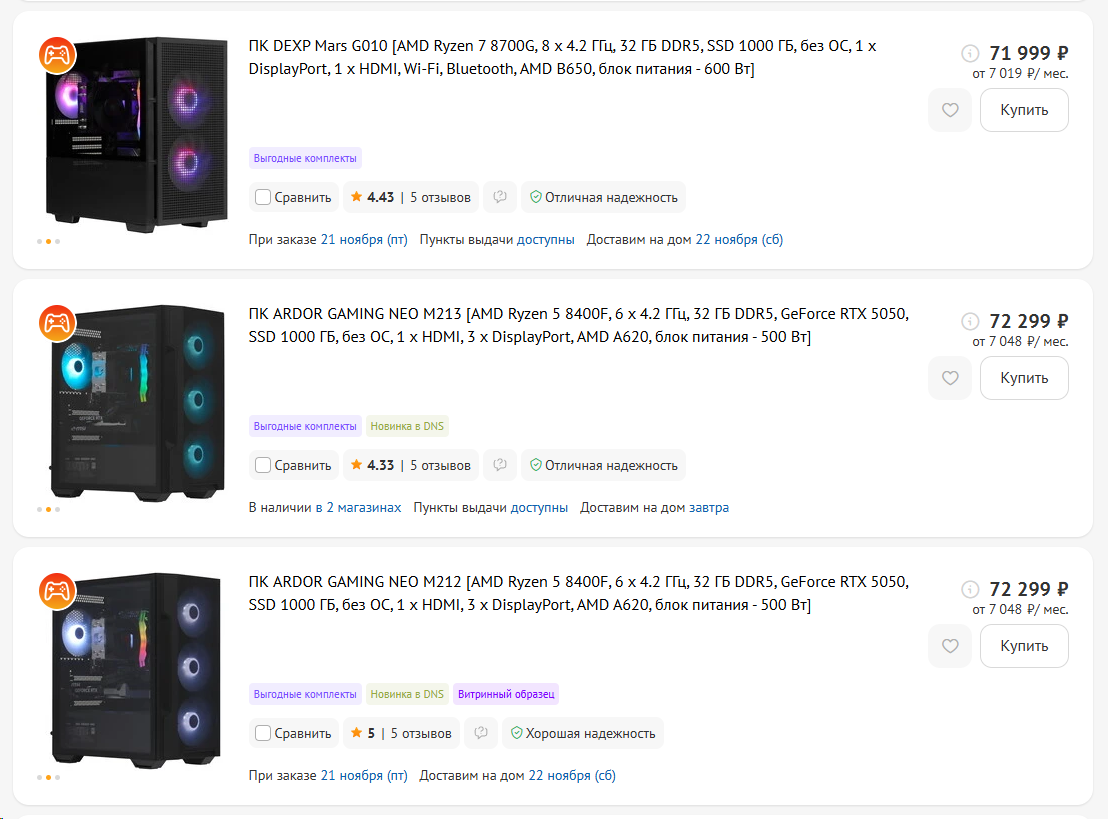Open the '2 магазинах' availability link
Screen dimensions: 1108x819
coord(364,507)
